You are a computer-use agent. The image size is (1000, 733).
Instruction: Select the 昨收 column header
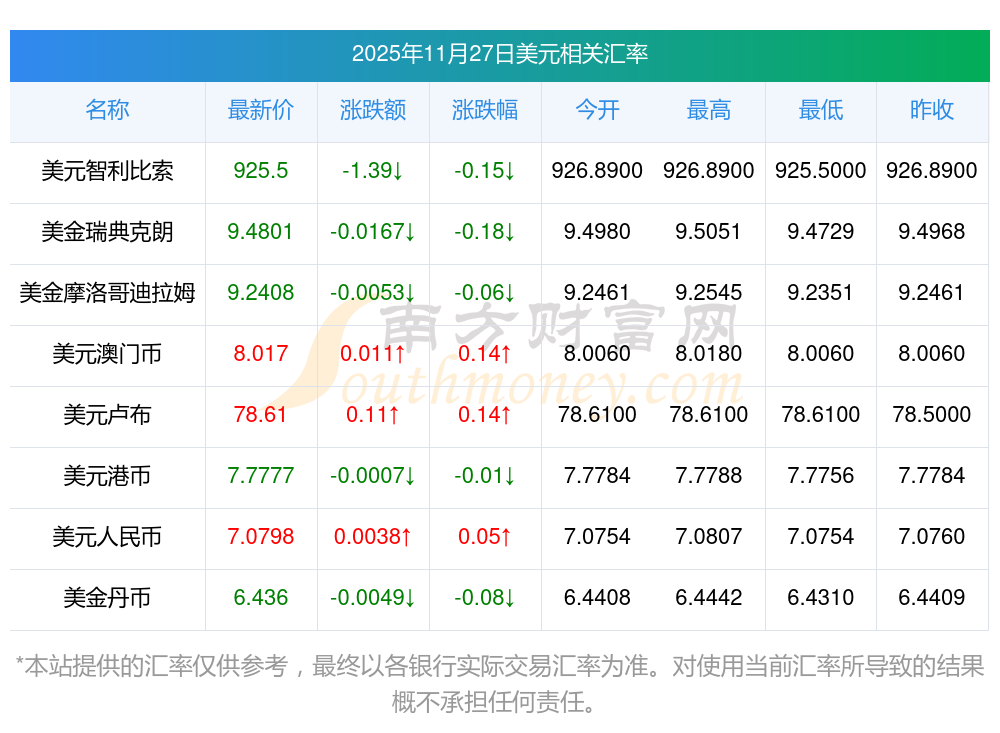click(x=932, y=110)
